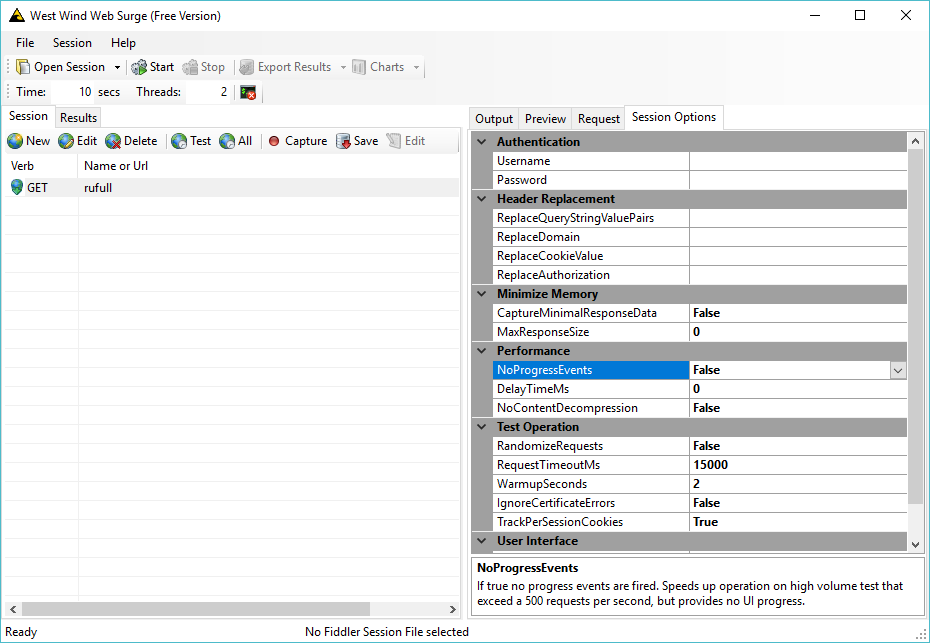Select the rufull request row
The width and height of the screenshot is (930, 643).
pos(232,187)
